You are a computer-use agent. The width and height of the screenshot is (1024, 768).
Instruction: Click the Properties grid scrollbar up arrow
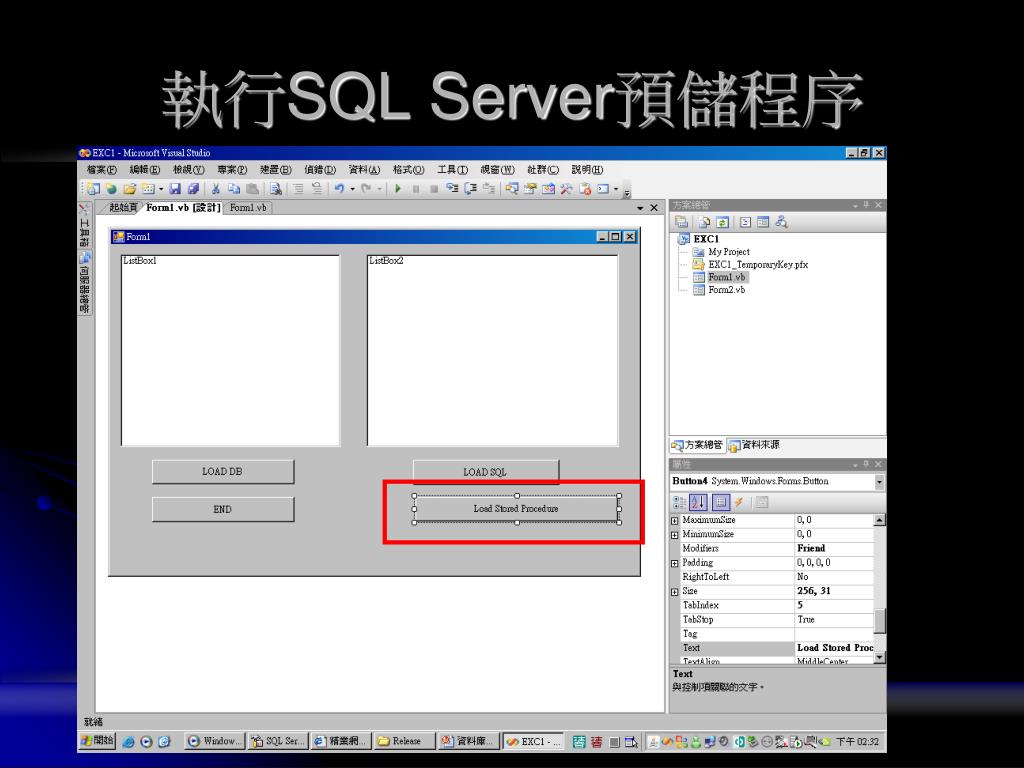click(880, 520)
